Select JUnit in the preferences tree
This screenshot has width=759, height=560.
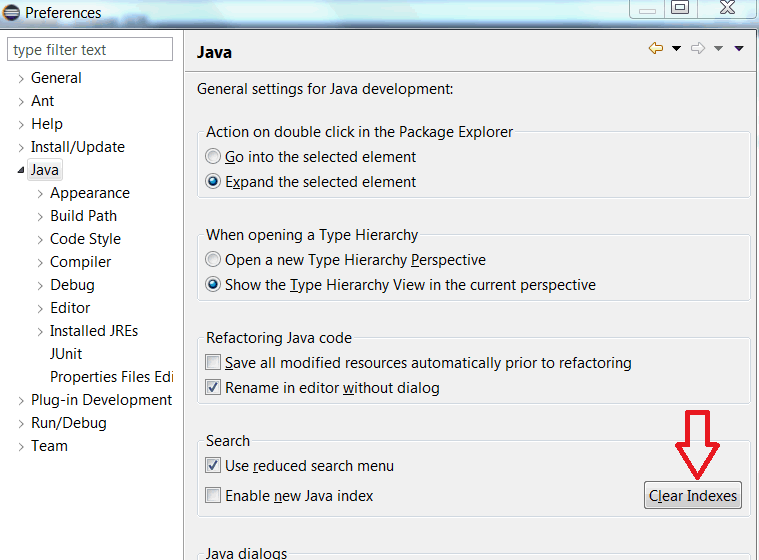[x=66, y=354]
